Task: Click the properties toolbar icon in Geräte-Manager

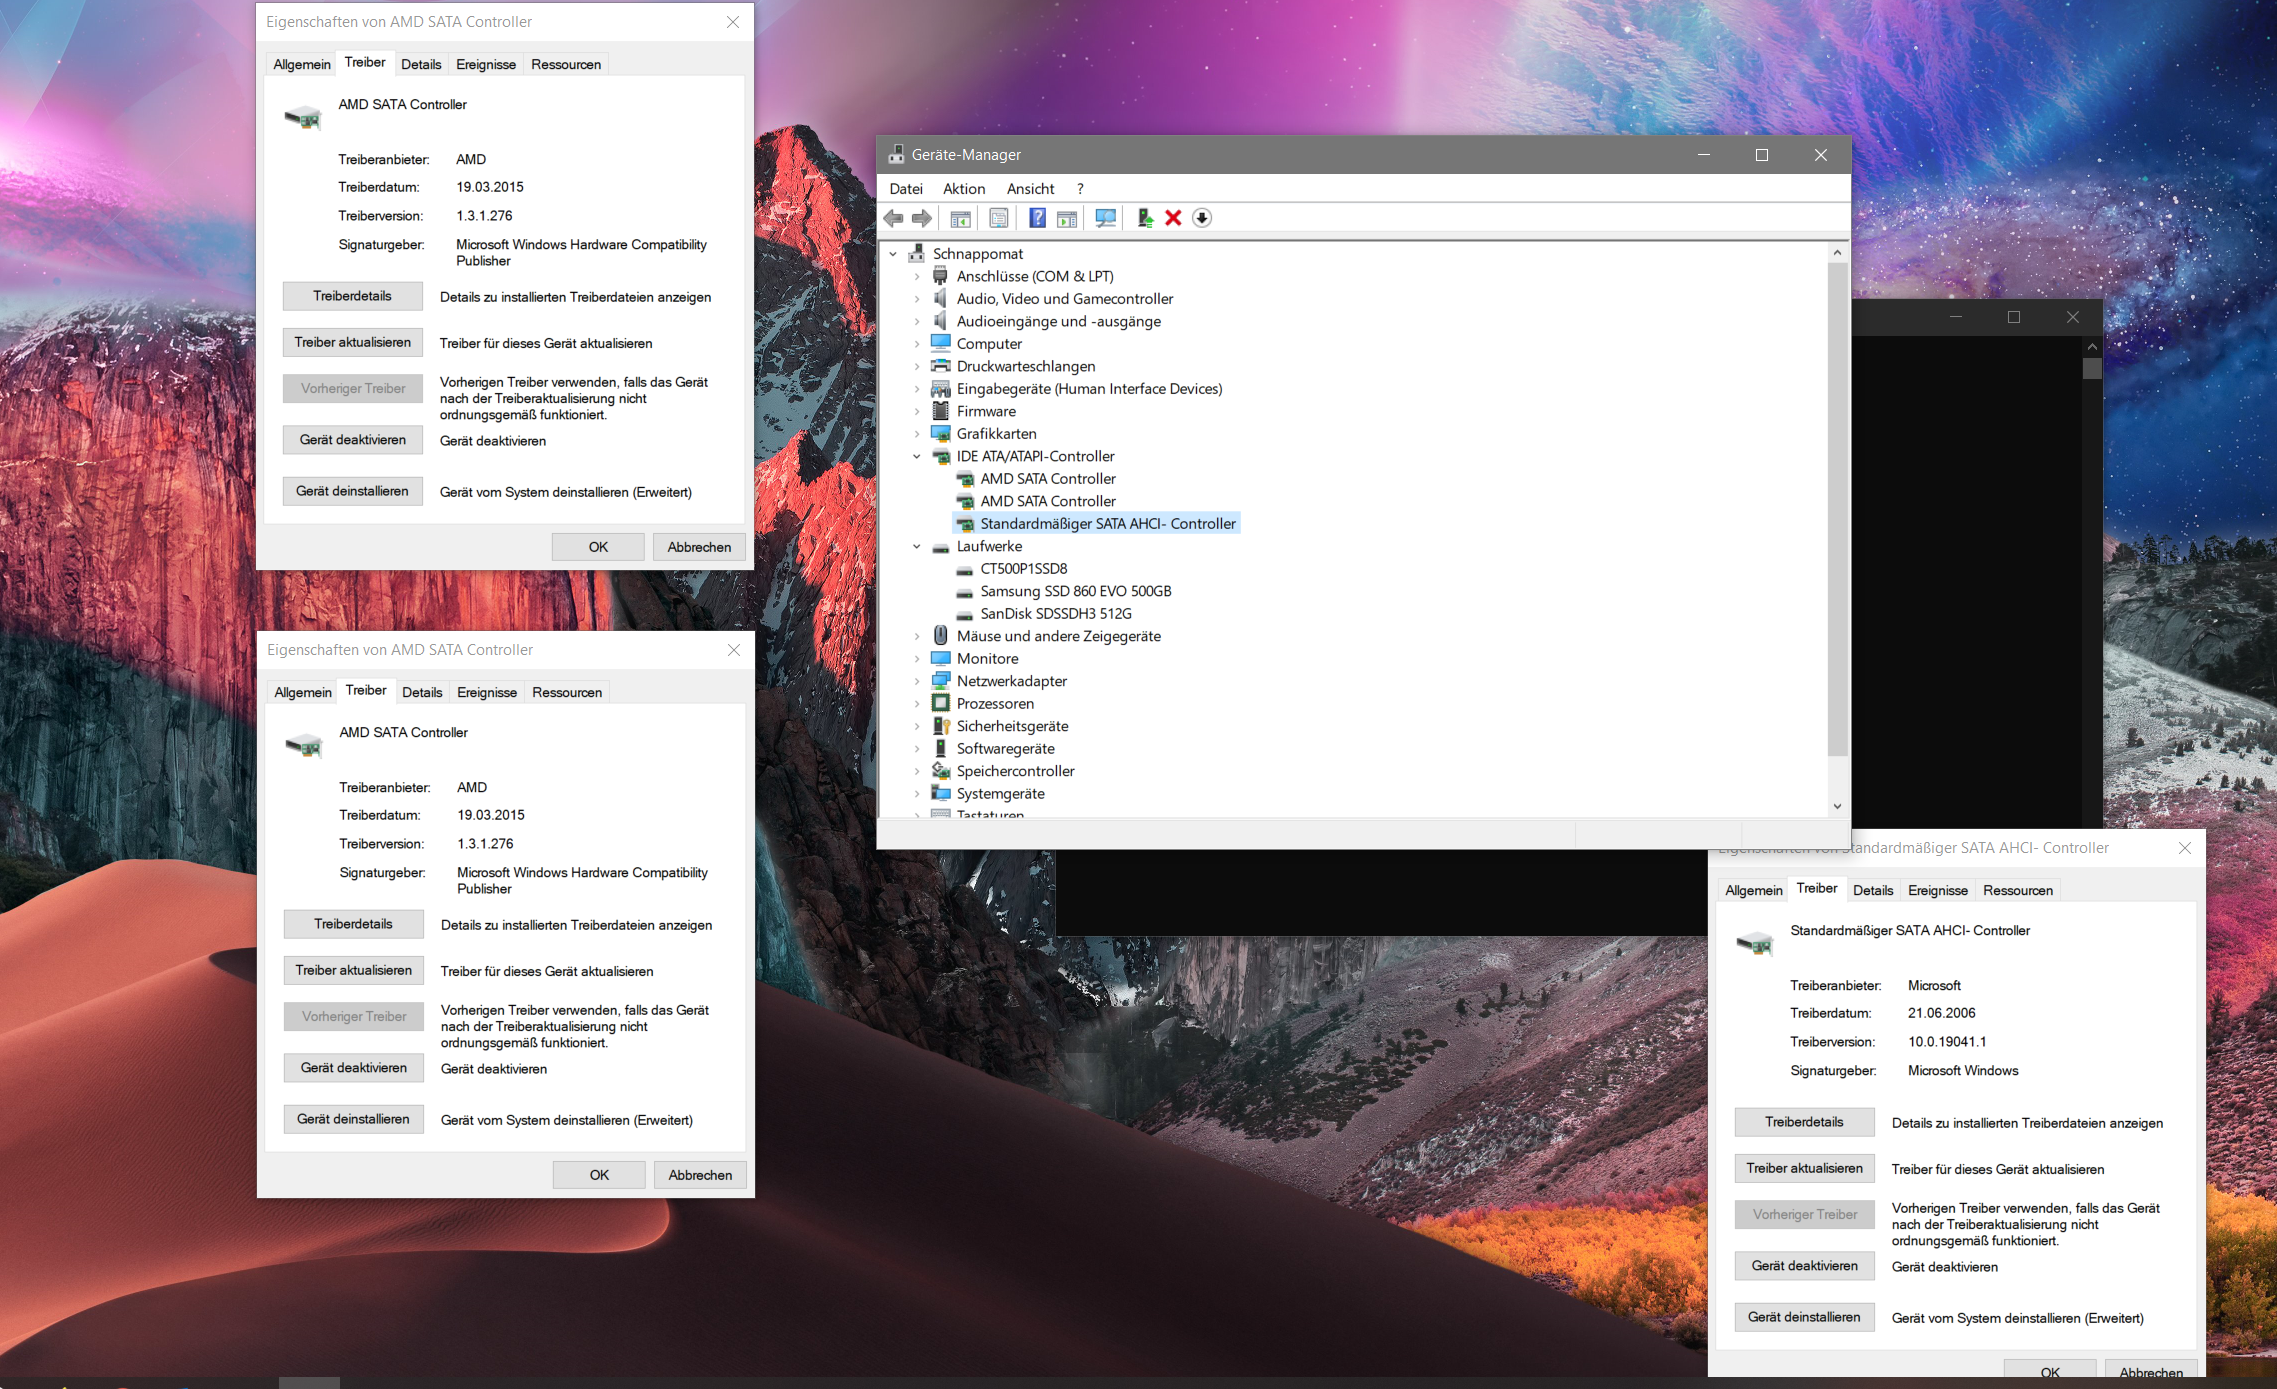Action: pyautogui.click(x=998, y=218)
